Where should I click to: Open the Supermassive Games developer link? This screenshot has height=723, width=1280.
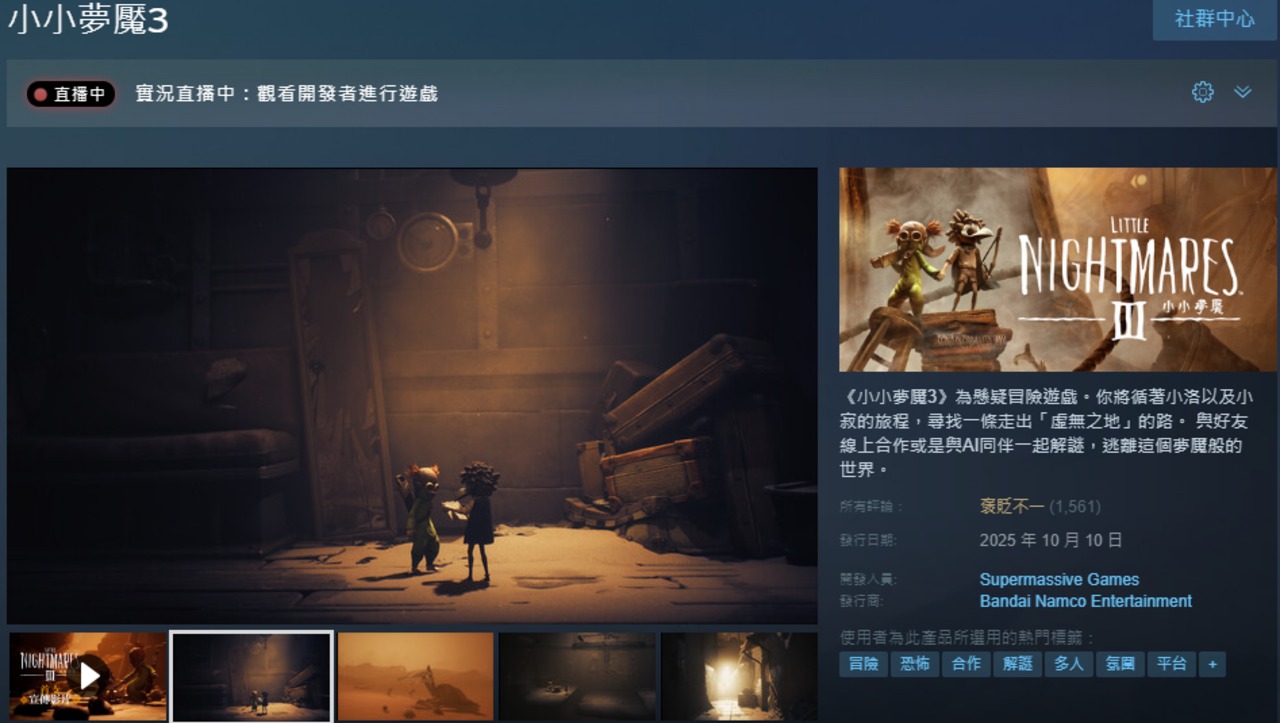(x=1059, y=580)
